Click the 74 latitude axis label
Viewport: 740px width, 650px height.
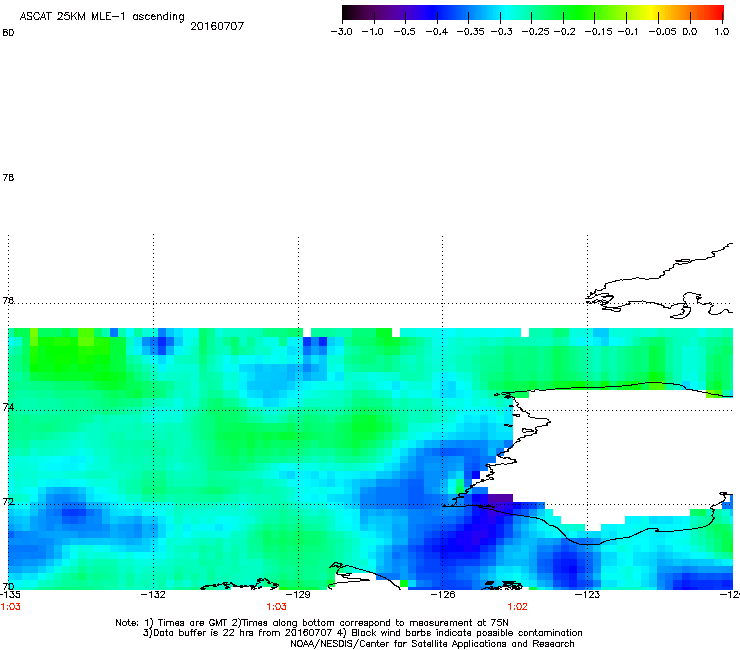point(8,407)
